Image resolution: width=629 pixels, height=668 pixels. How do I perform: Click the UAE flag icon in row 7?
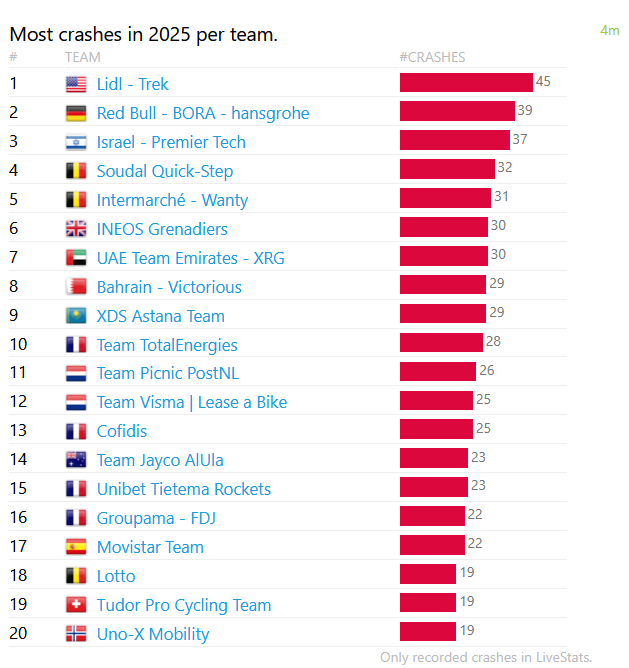(x=76, y=258)
